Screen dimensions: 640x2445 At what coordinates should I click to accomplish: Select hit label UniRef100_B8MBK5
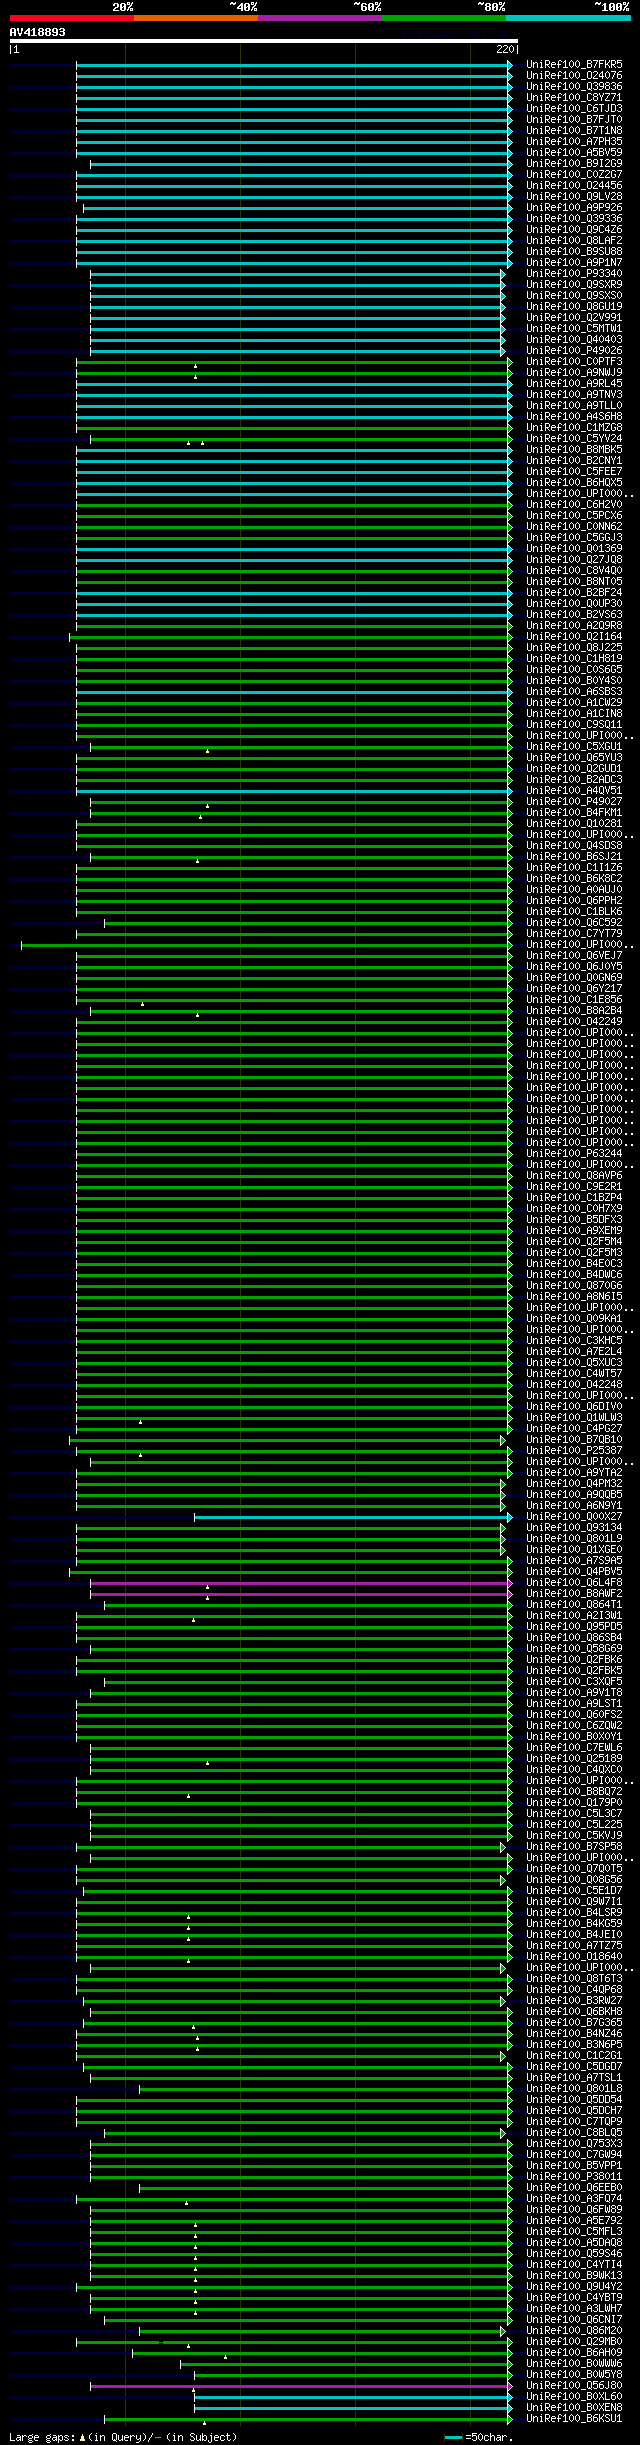[x=574, y=450]
